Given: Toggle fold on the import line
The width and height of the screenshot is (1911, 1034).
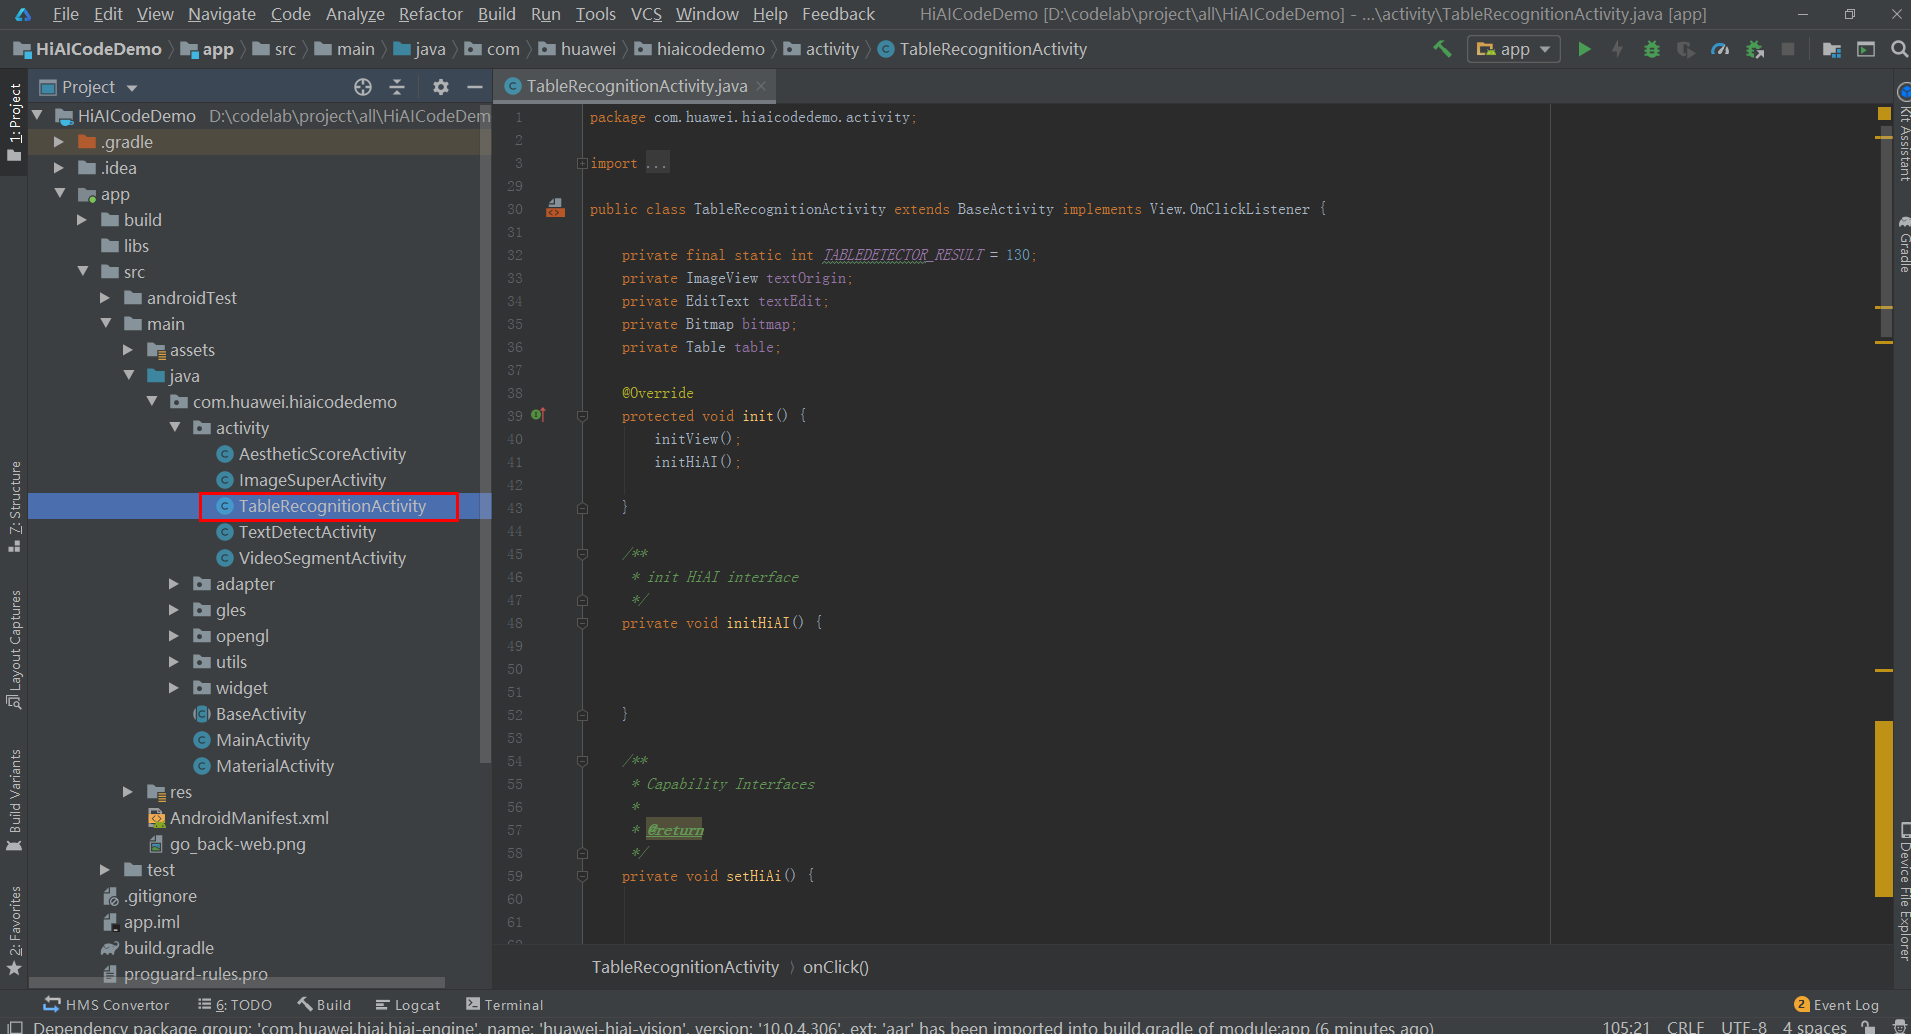Looking at the screenshot, I should tap(581, 163).
